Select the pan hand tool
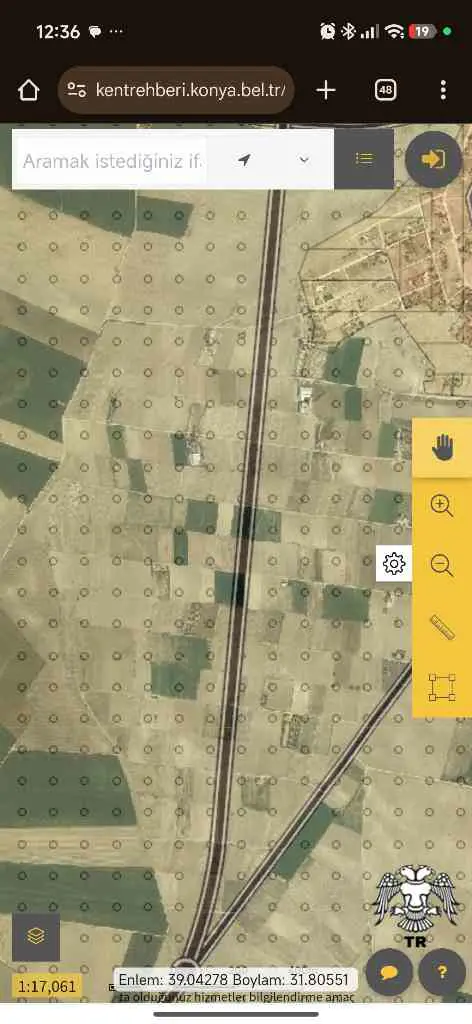Screen dimensions: 472x1024 pyautogui.click(x=442, y=448)
